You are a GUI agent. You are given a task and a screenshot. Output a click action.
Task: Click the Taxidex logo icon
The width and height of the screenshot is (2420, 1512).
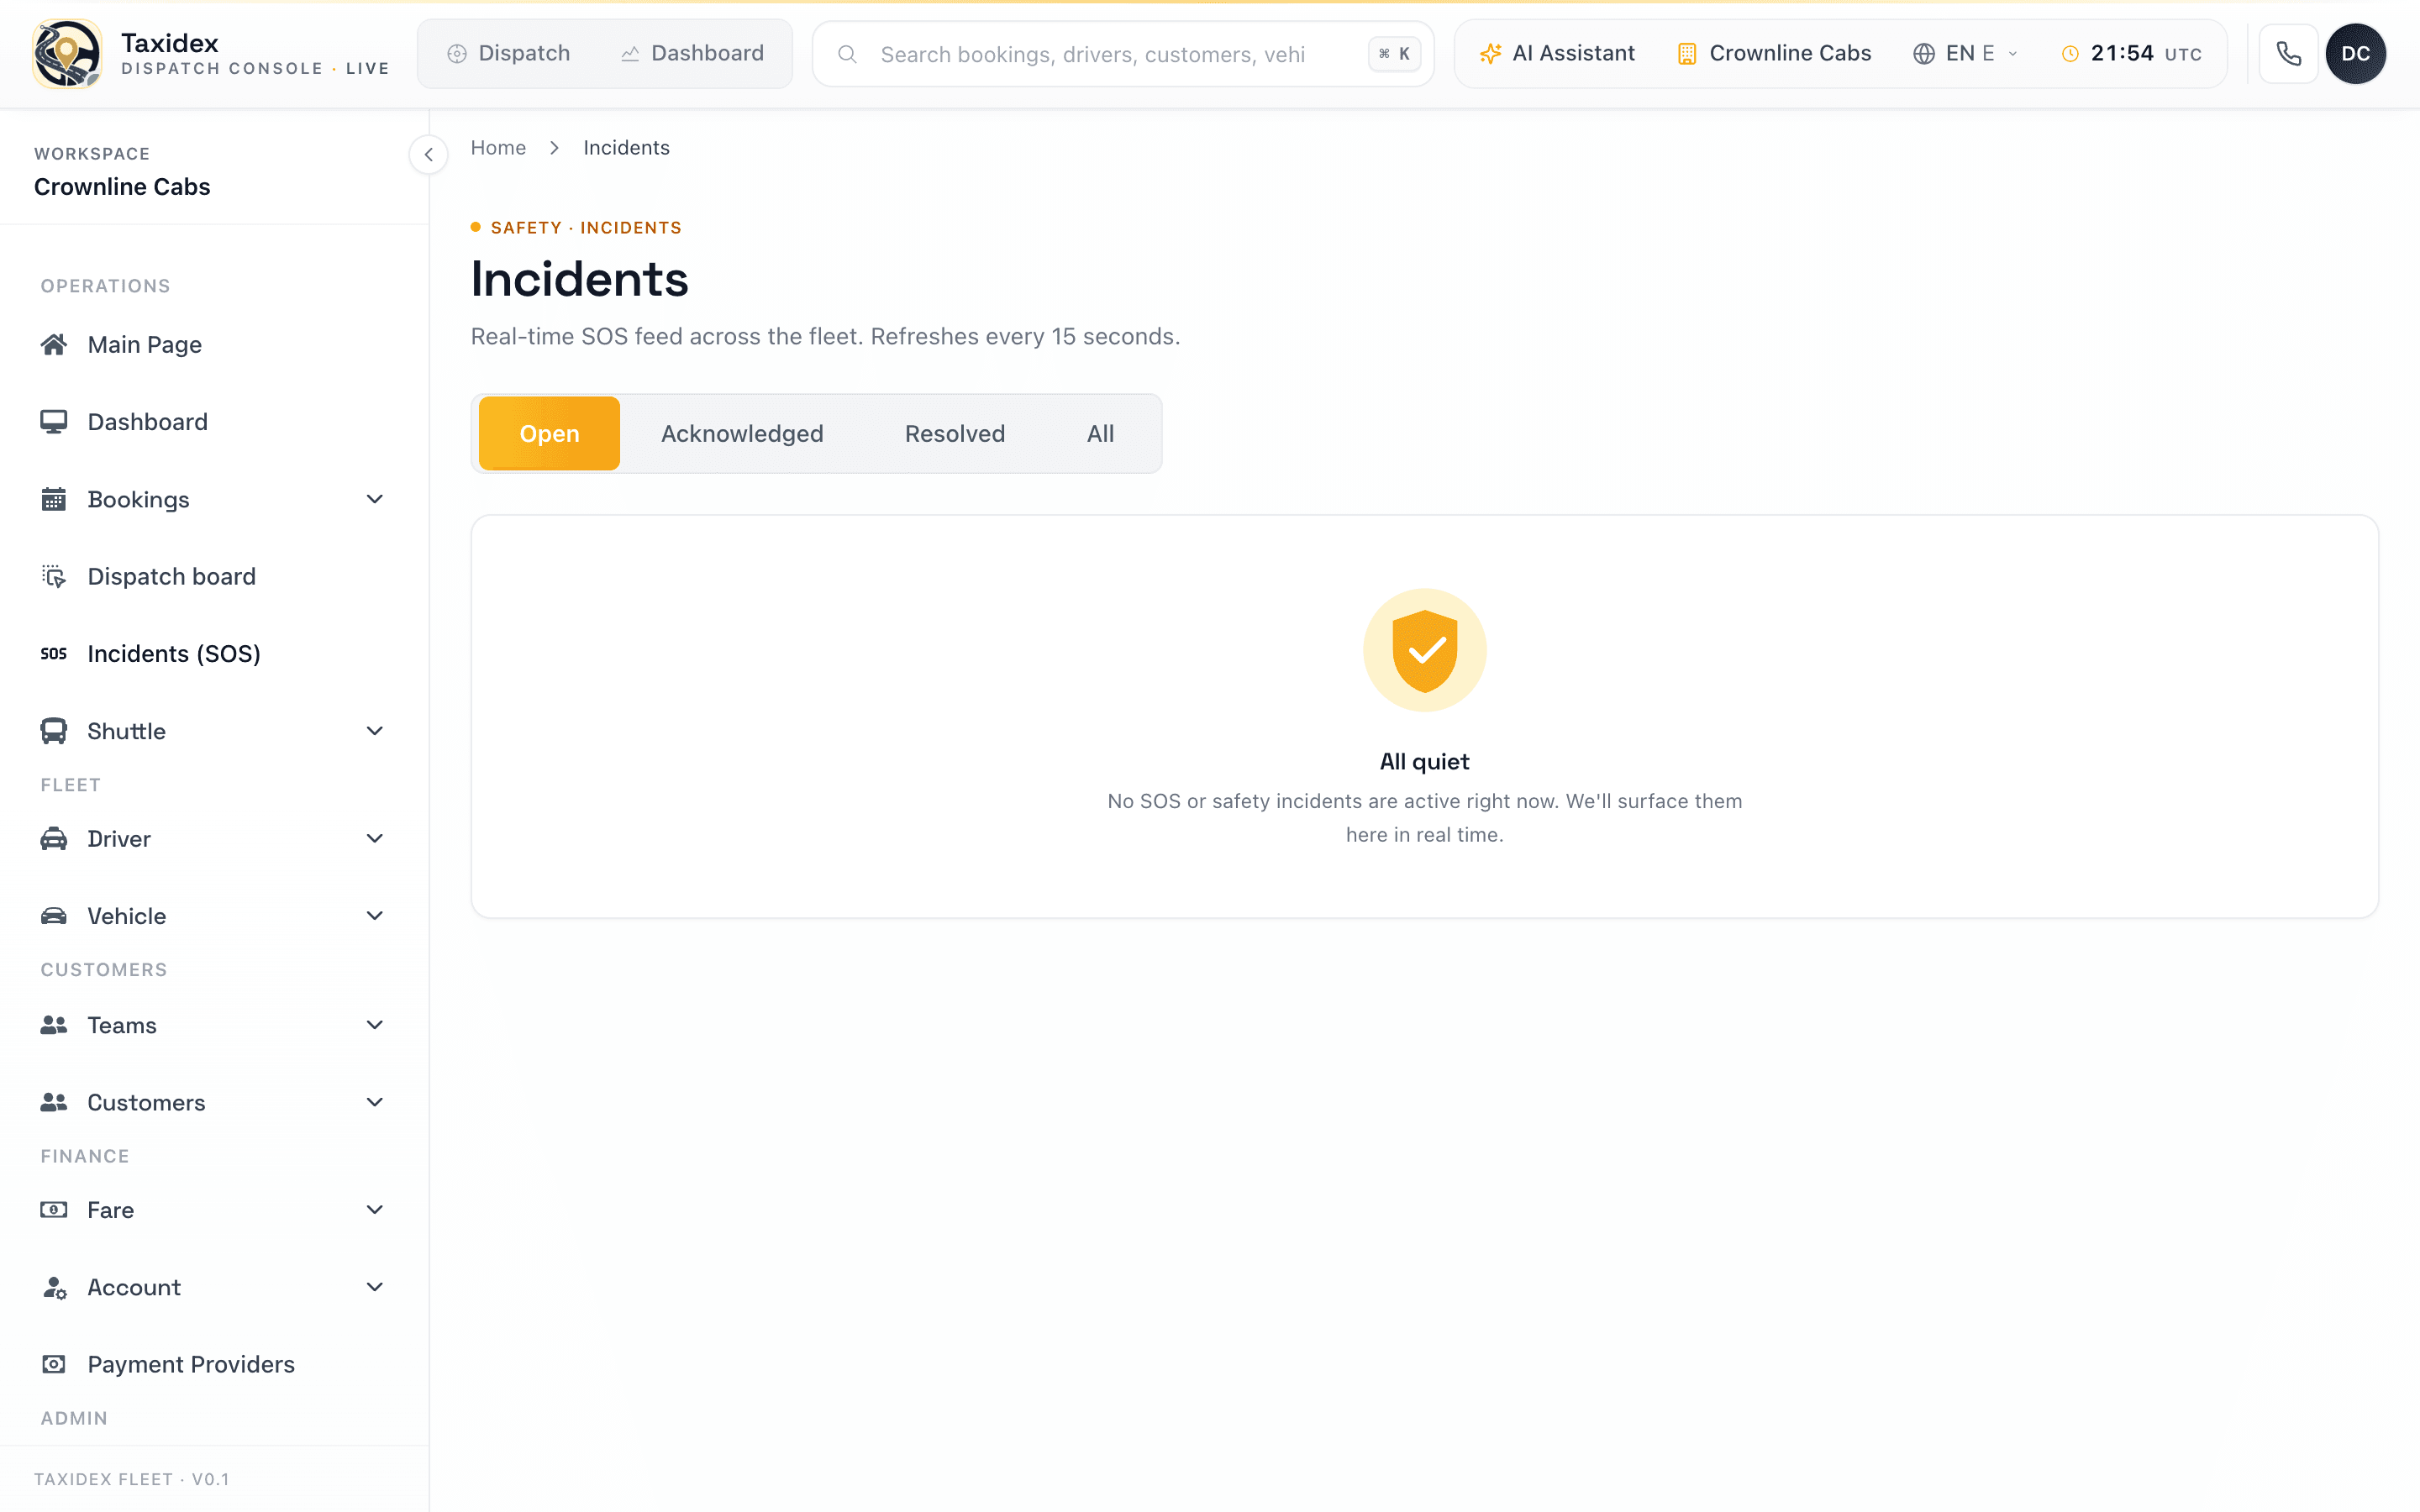pos(67,54)
